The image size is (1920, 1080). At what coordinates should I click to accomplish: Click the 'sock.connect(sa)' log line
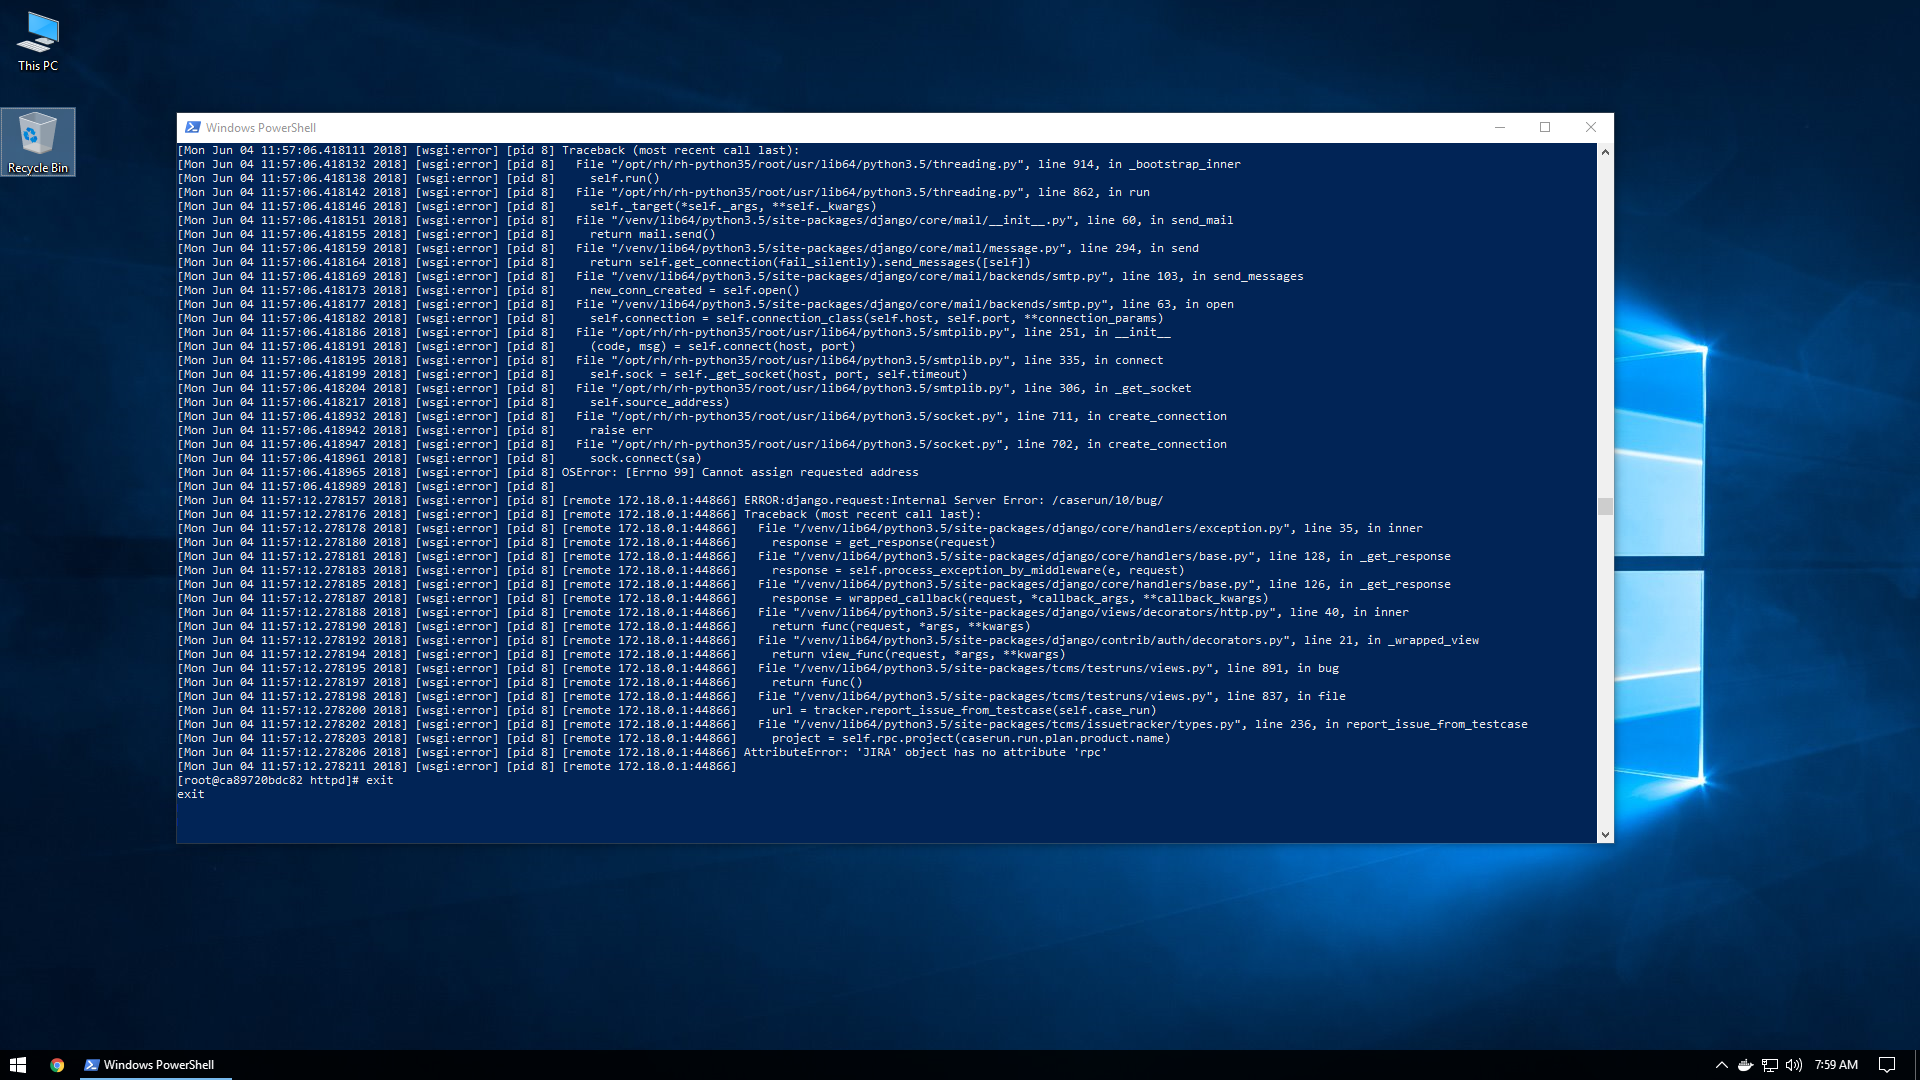click(645, 458)
